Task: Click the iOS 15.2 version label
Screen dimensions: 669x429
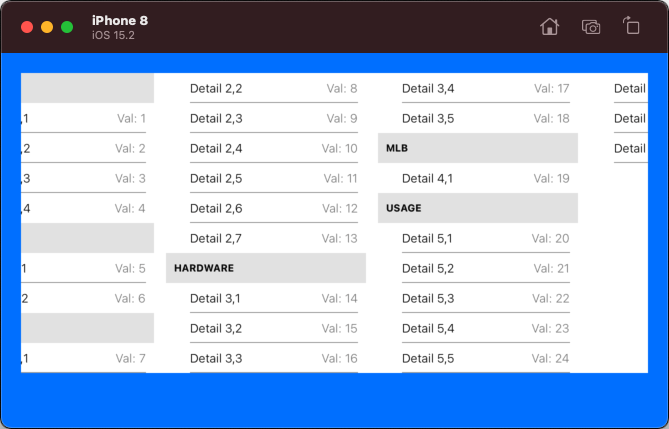Action: pyautogui.click(x=113, y=35)
